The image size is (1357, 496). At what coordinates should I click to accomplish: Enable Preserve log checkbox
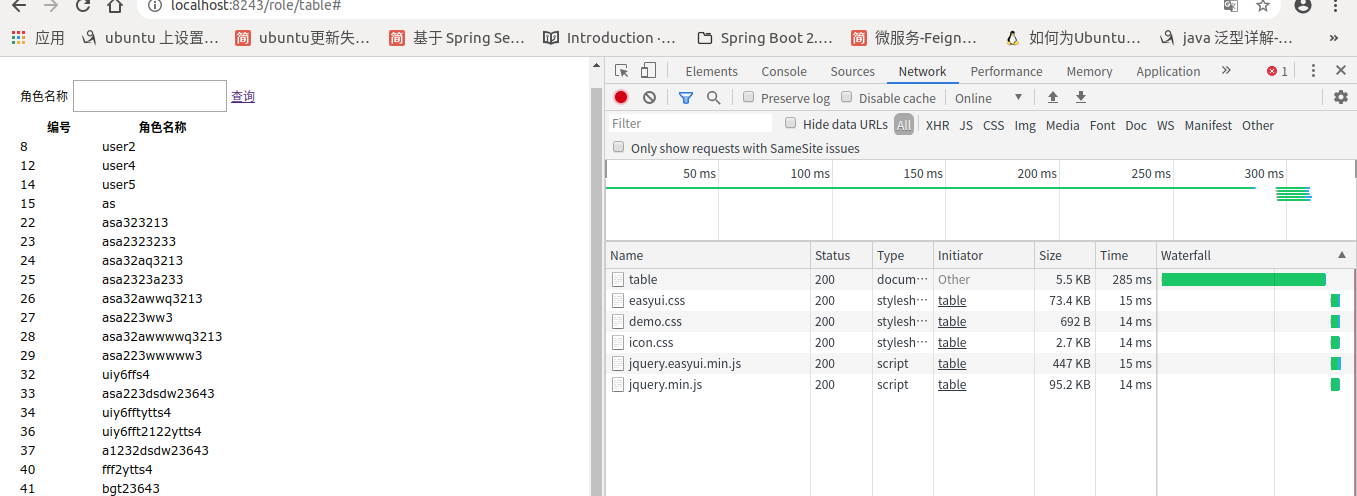(x=748, y=97)
